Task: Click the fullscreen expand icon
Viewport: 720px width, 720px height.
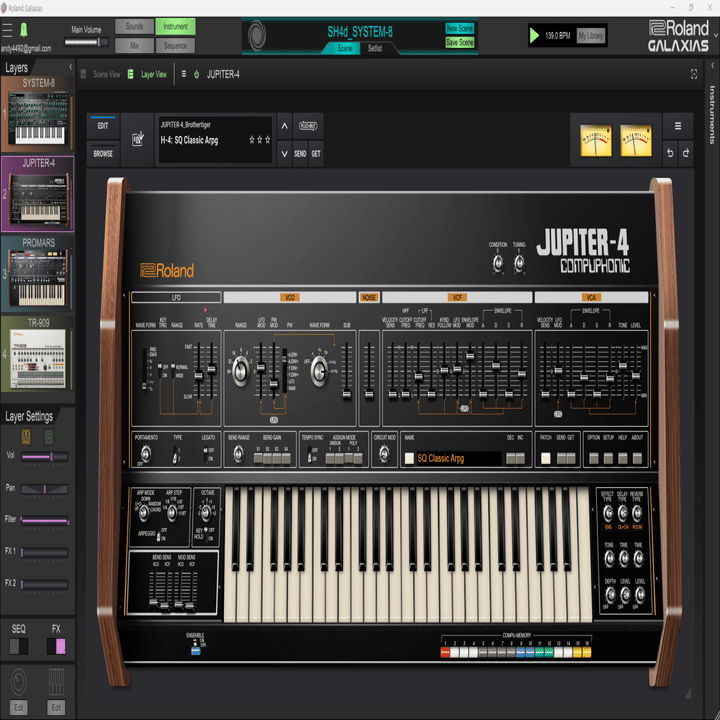Action: (x=694, y=74)
